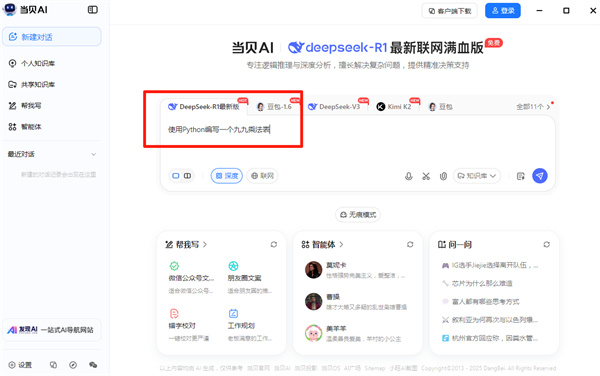
Task: Open the 知识库 dropdown
Action: coord(477,176)
